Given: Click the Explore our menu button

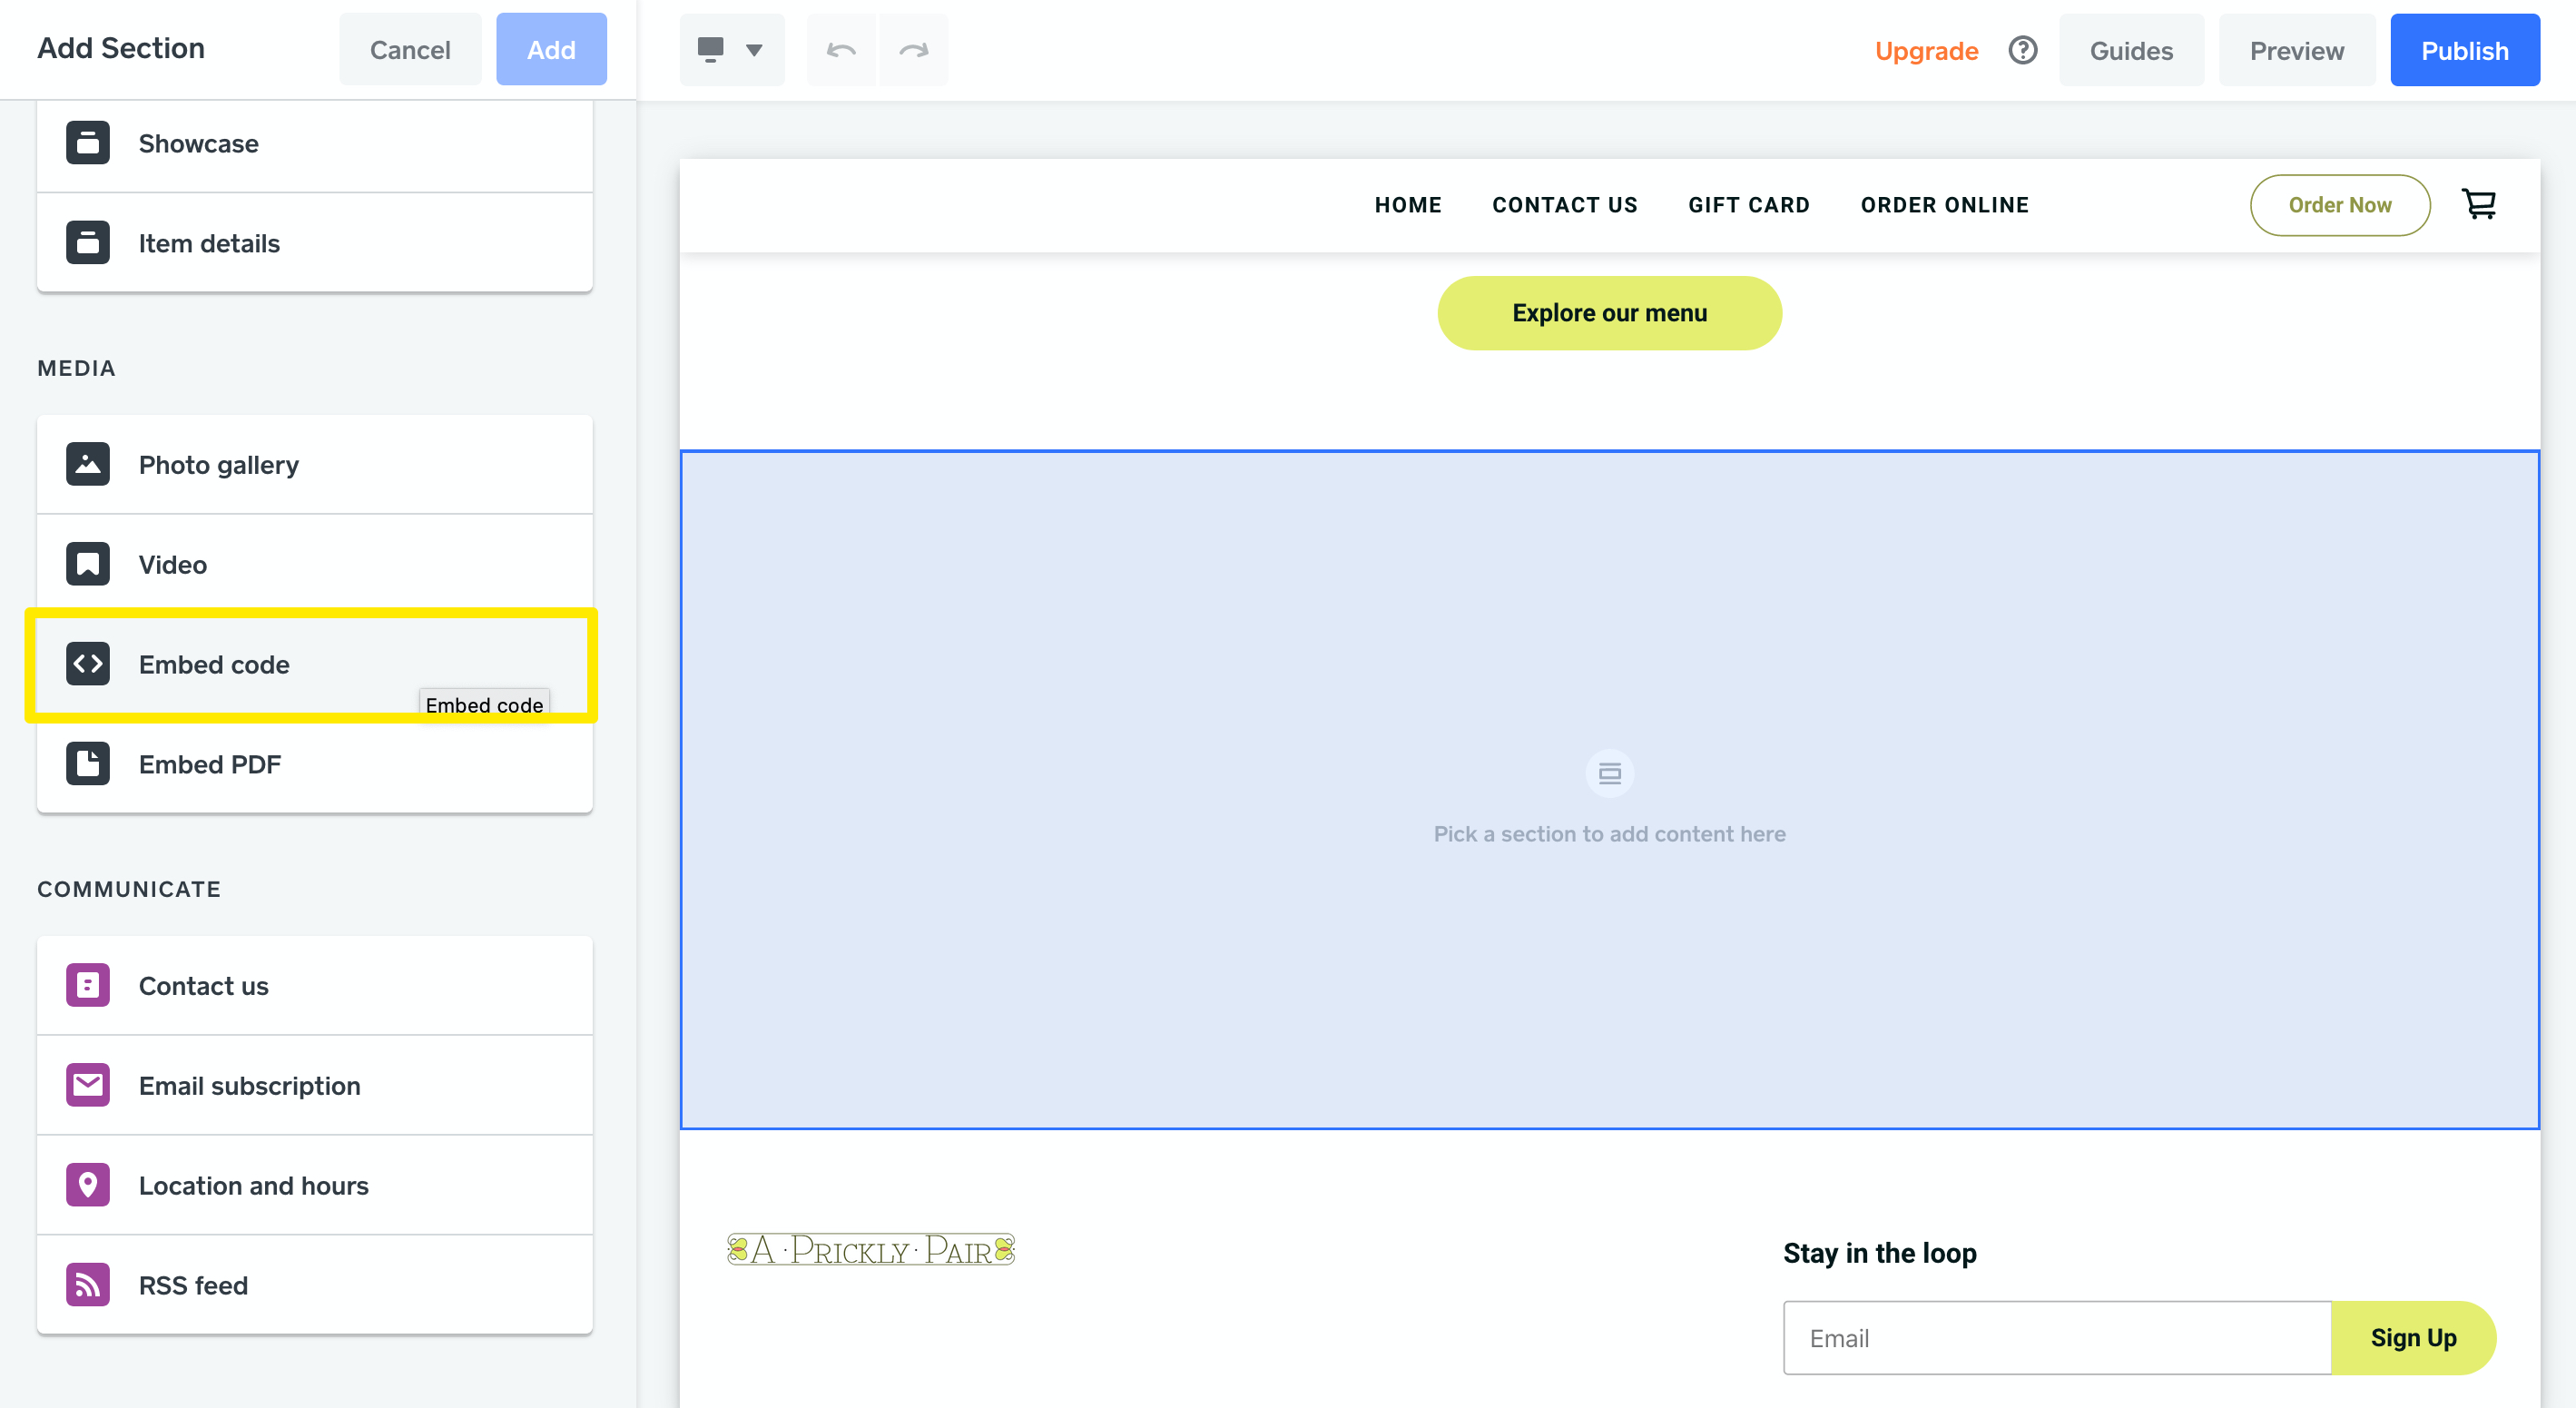Looking at the screenshot, I should tap(1608, 313).
